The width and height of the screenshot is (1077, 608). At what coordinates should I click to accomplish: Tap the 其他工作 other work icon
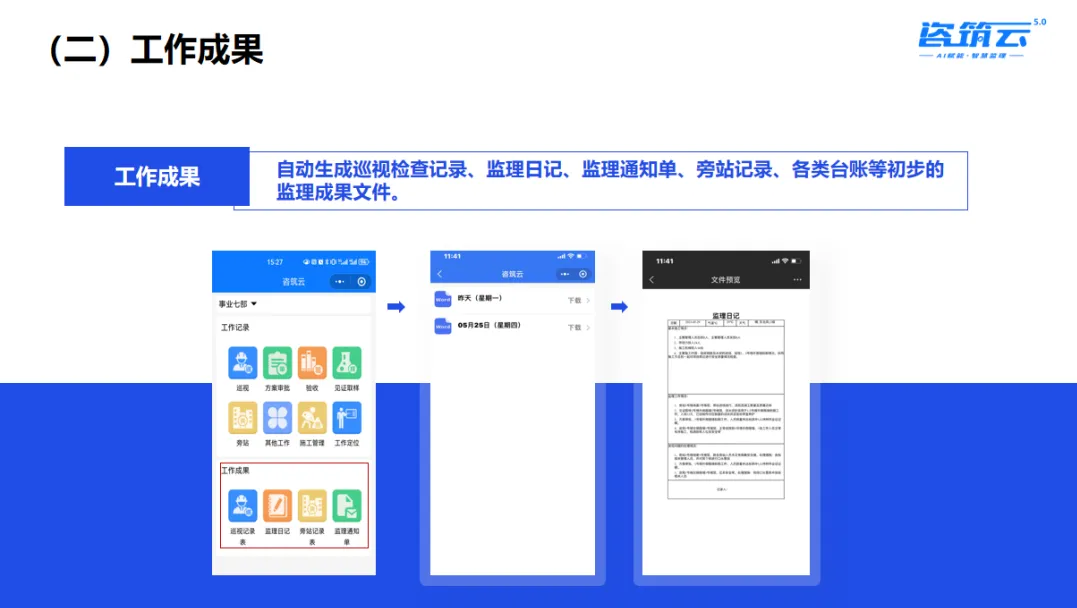(x=276, y=419)
